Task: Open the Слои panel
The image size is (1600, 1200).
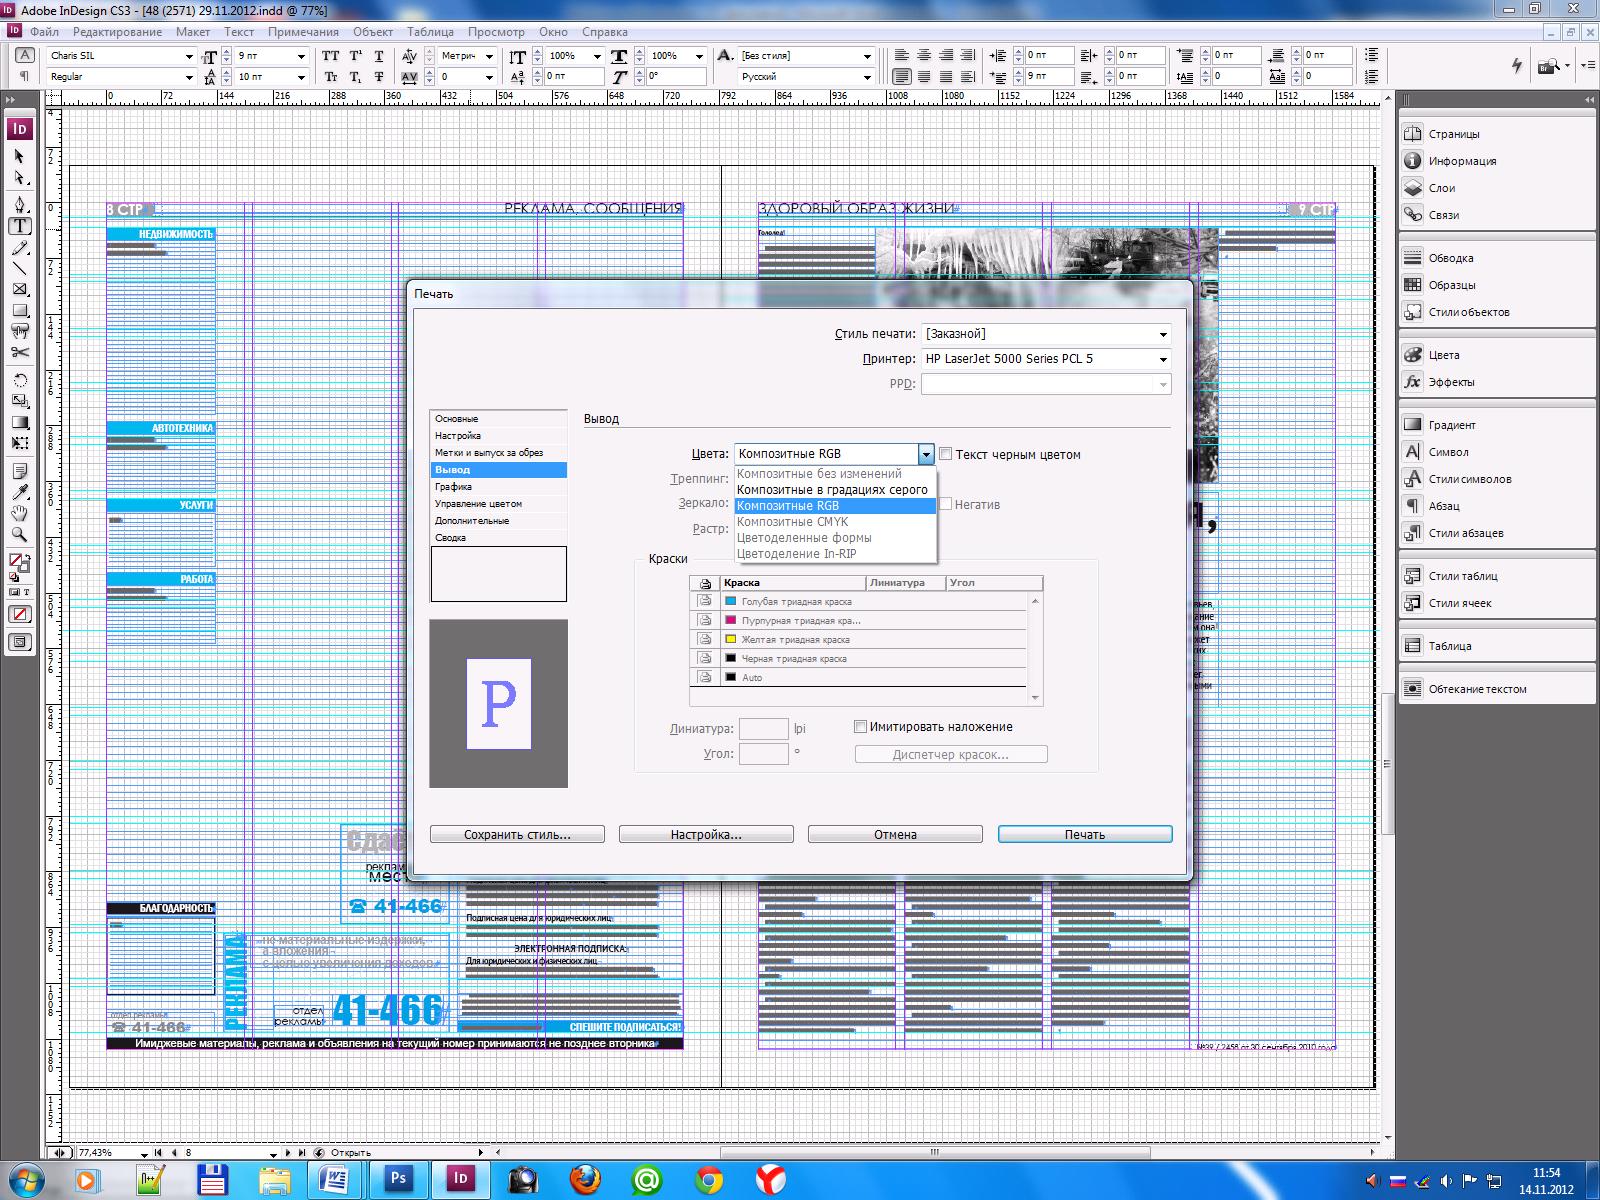Action: pos(1441,188)
